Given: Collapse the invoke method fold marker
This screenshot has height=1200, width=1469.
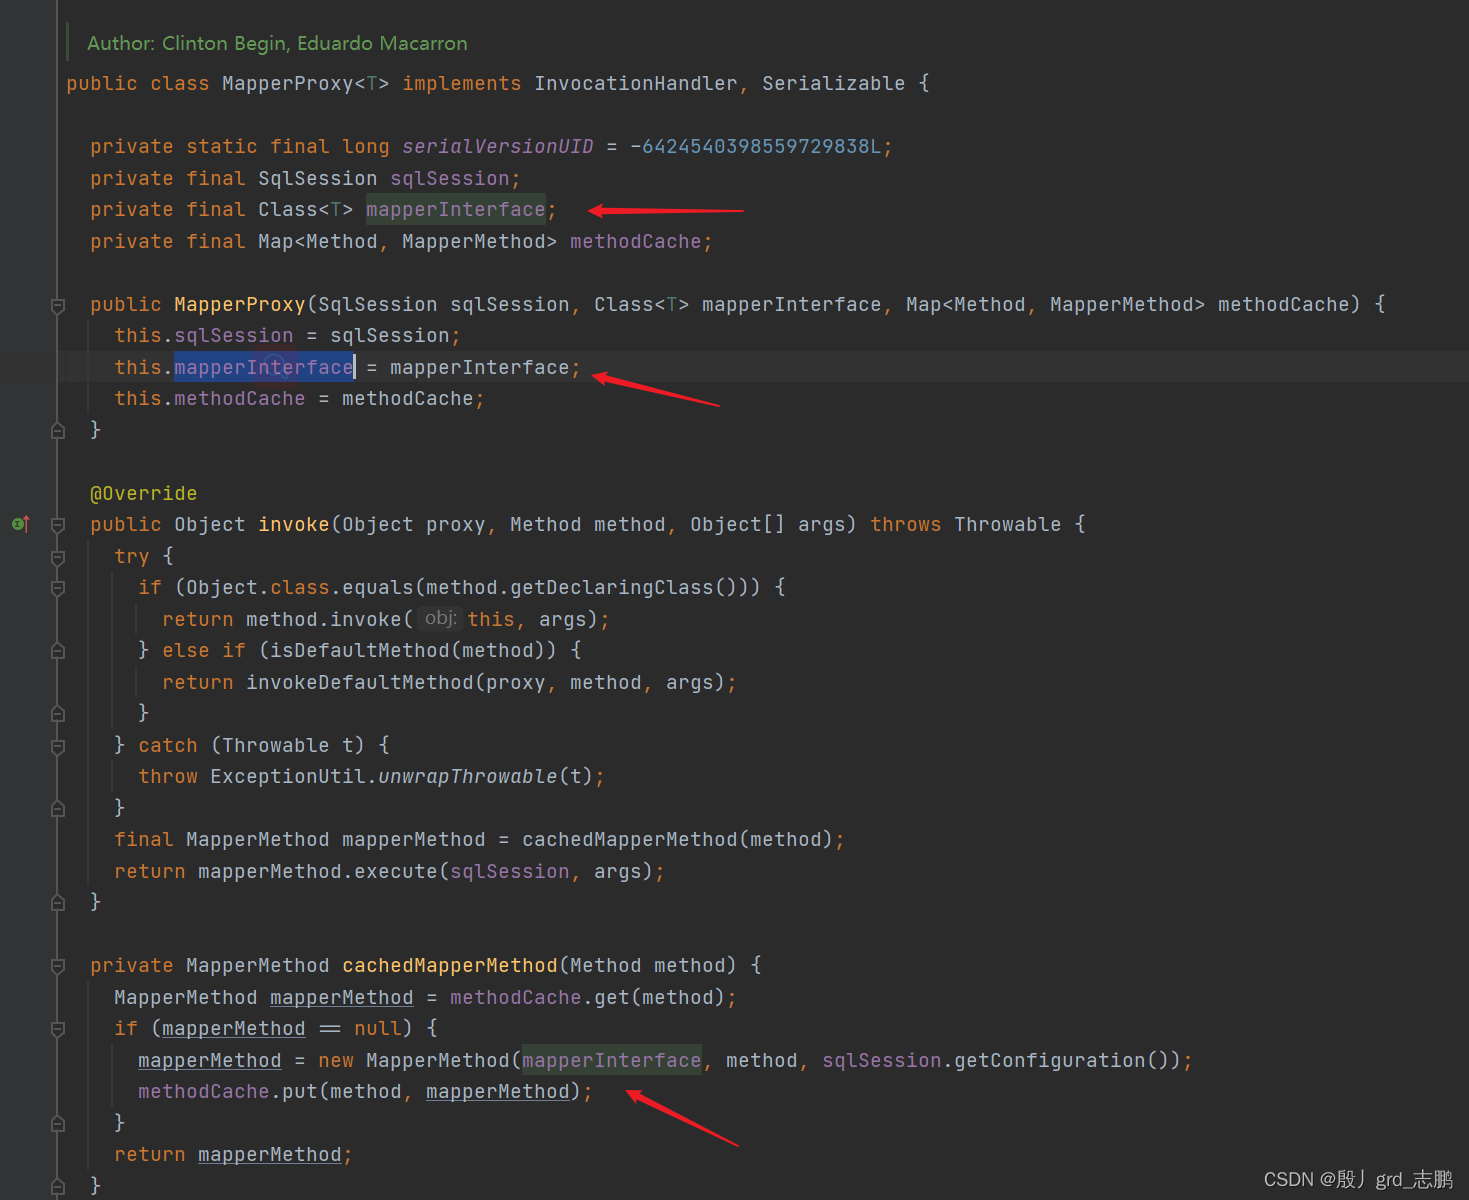Looking at the screenshot, I should [58, 525].
